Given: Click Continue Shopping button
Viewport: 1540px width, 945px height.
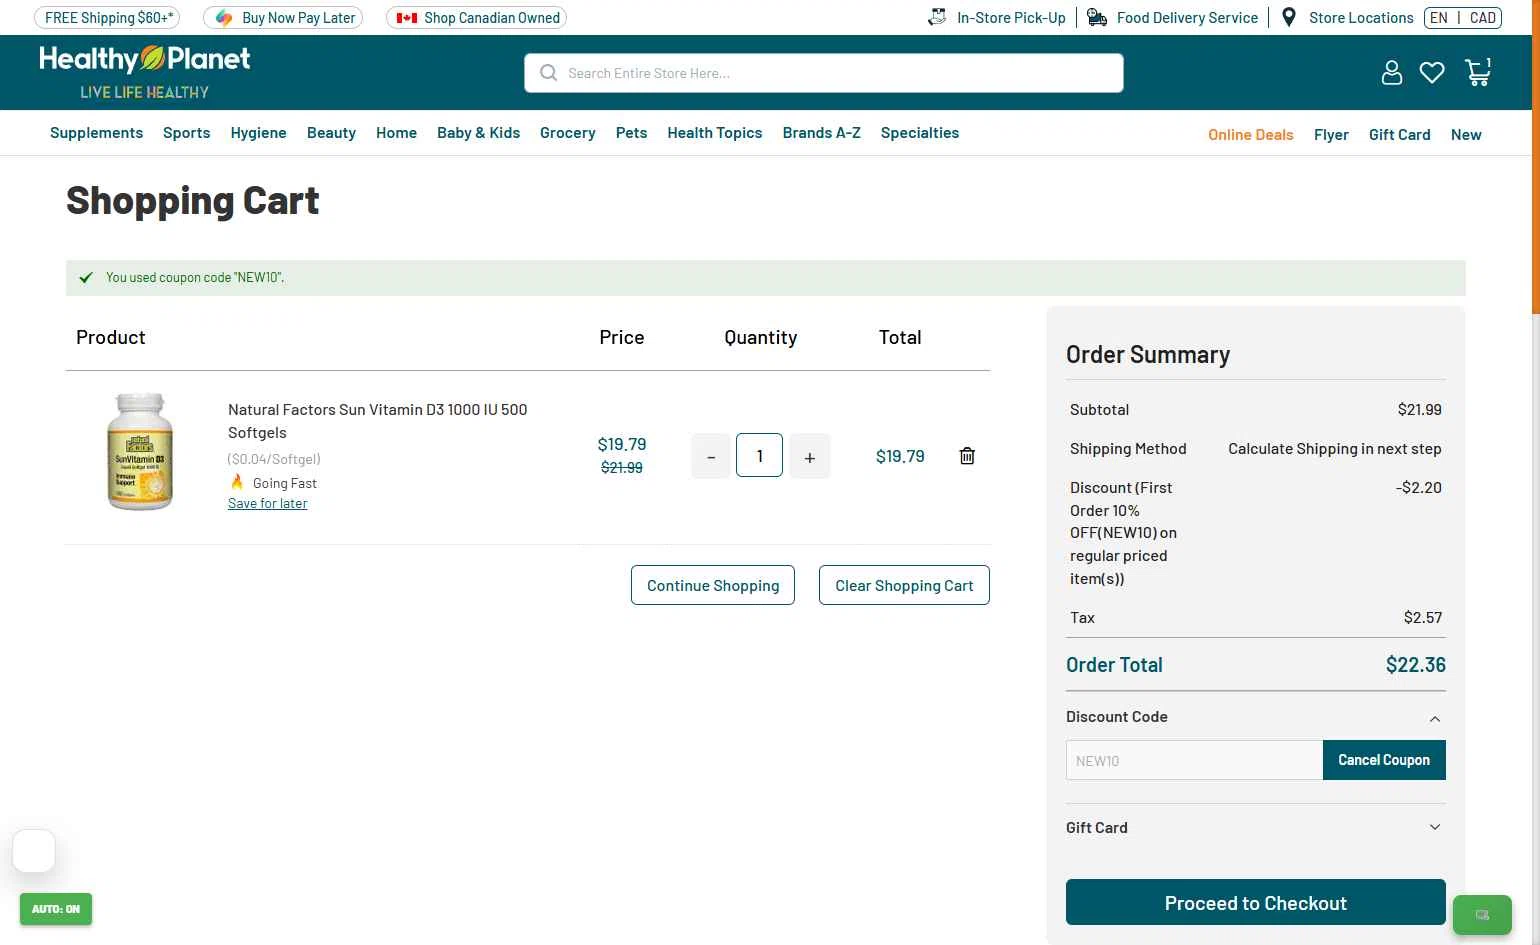Looking at the screenshot, I should 713,585.
